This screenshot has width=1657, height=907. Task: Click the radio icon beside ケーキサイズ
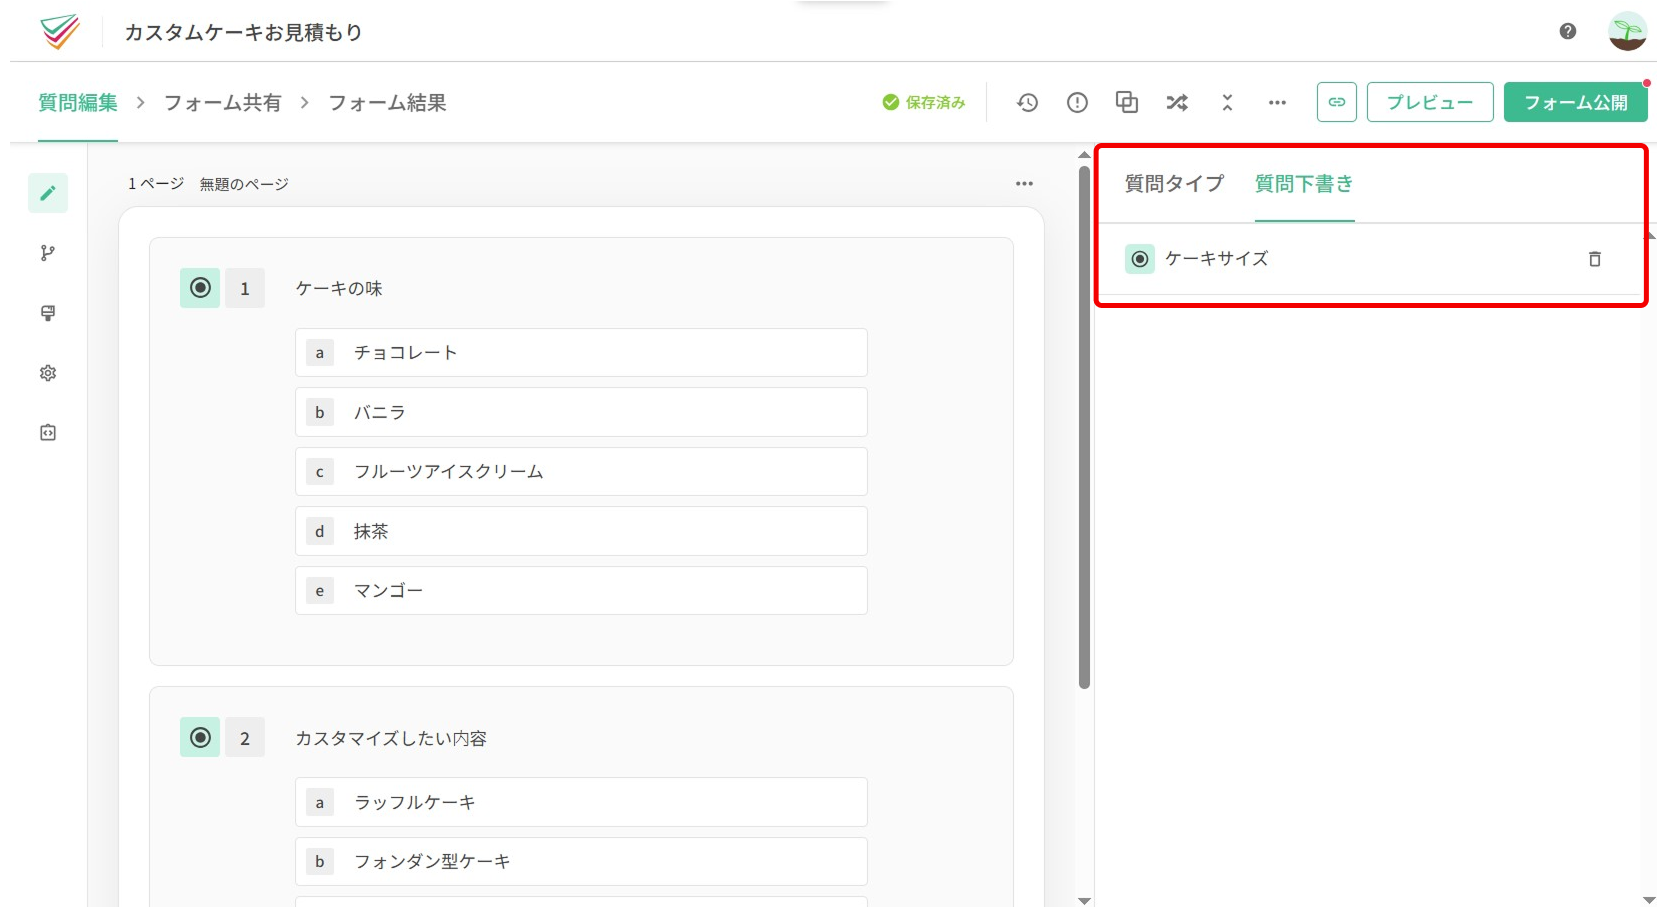pyautogui.click(x=1140, y=259)
